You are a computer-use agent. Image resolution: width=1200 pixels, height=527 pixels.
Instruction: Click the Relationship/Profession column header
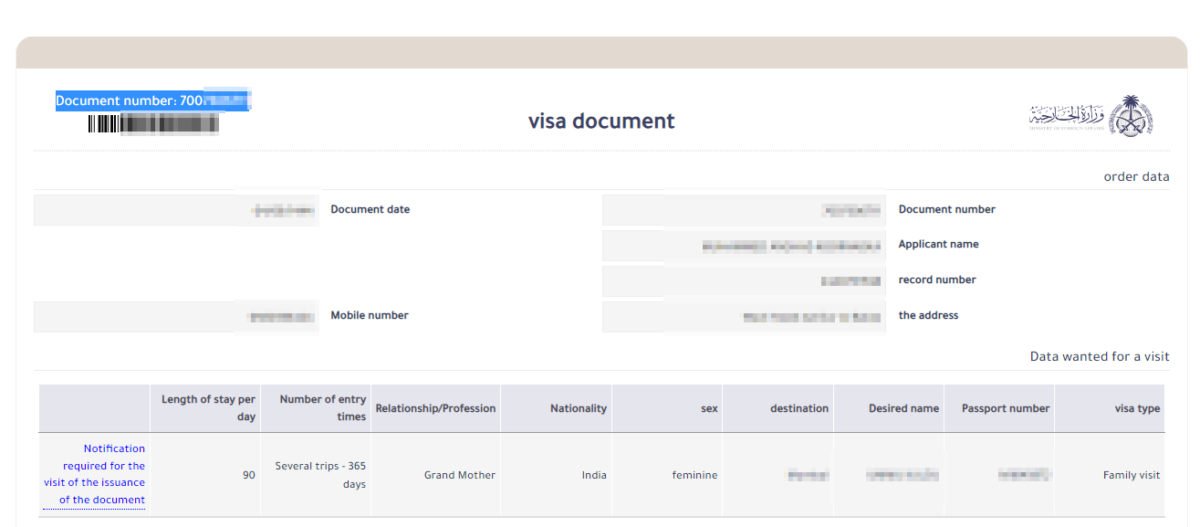[435, 408]
